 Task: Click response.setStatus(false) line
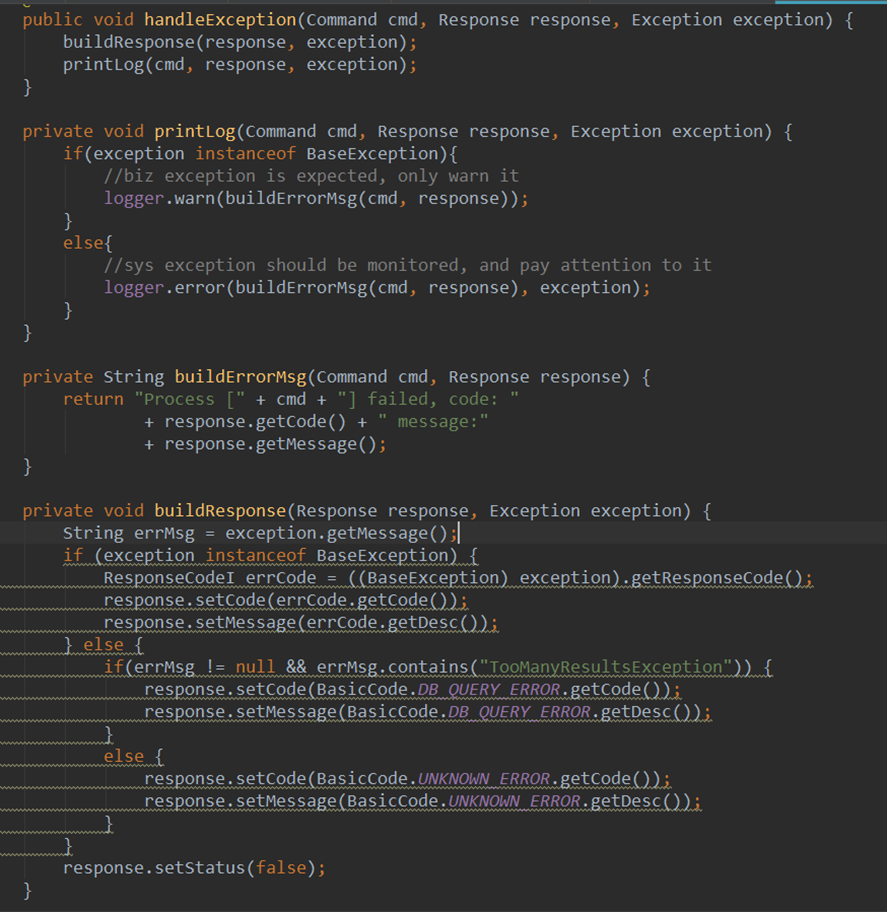(x=194, y=868)
